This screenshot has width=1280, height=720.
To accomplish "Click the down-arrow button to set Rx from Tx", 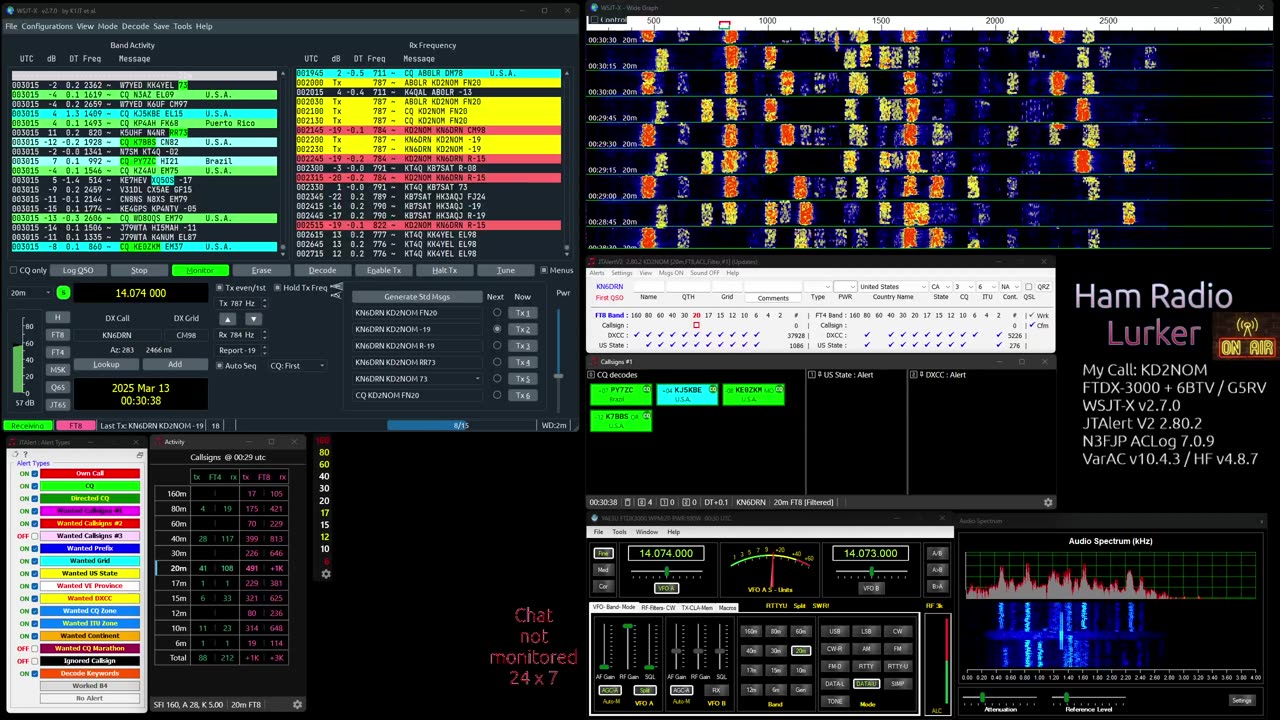I will (x=252, y=319).
